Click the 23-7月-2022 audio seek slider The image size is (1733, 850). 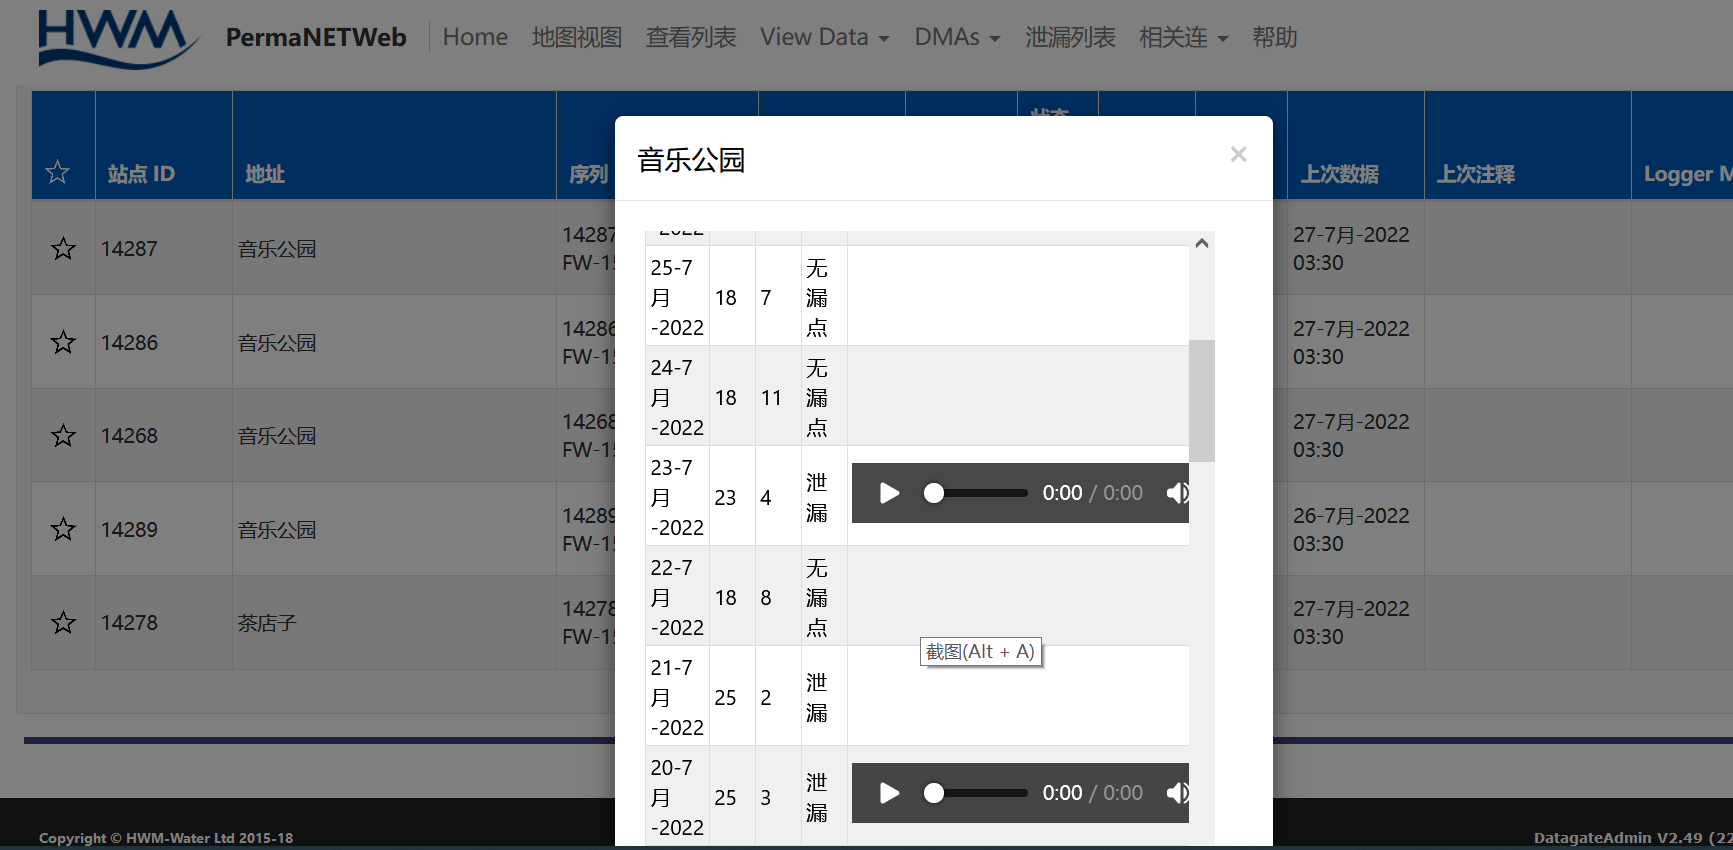(980, 493)
